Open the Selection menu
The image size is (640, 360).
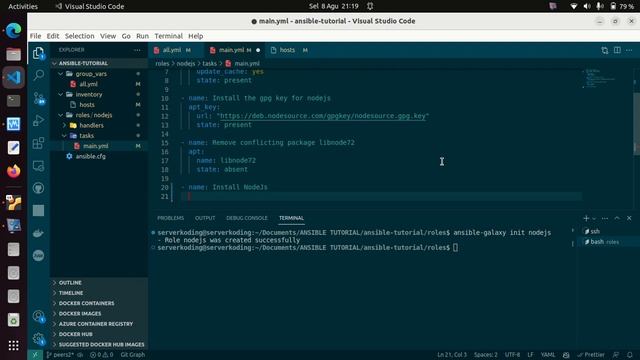79,36
